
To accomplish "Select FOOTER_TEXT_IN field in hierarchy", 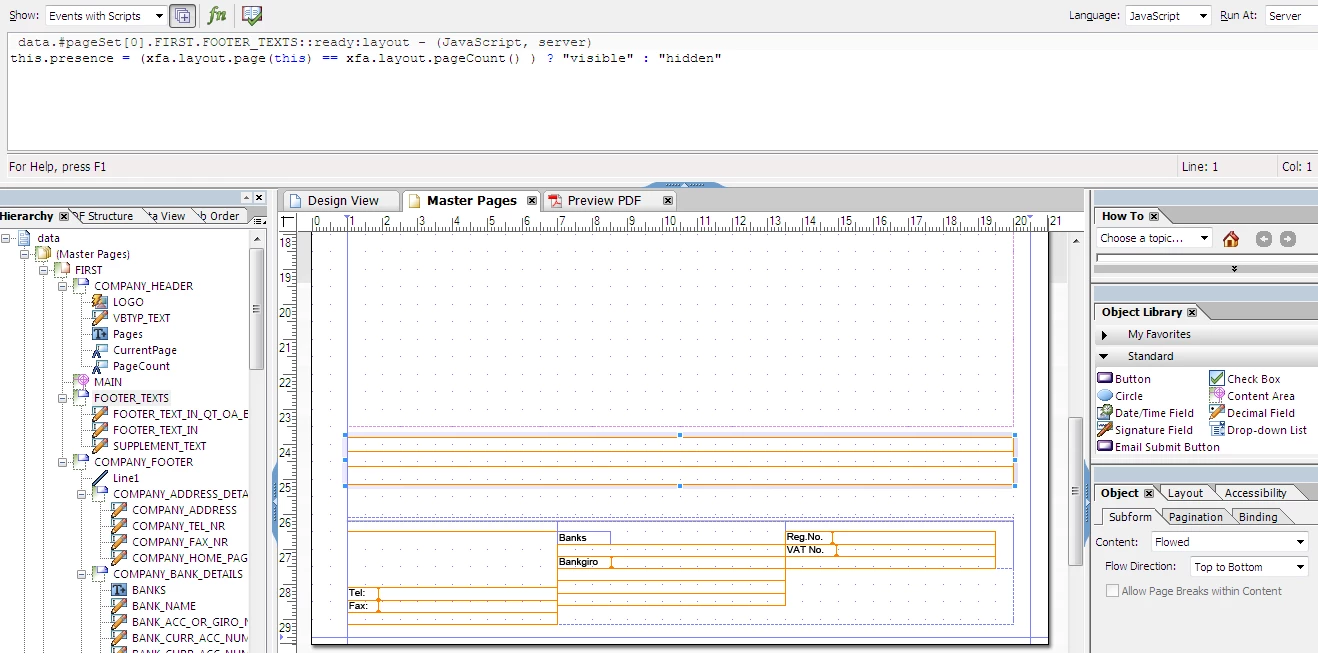I will pos(155,430).
